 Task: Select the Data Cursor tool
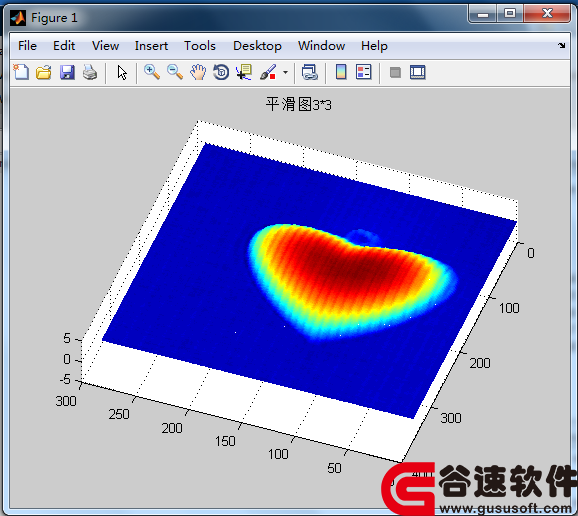[244, 72]
